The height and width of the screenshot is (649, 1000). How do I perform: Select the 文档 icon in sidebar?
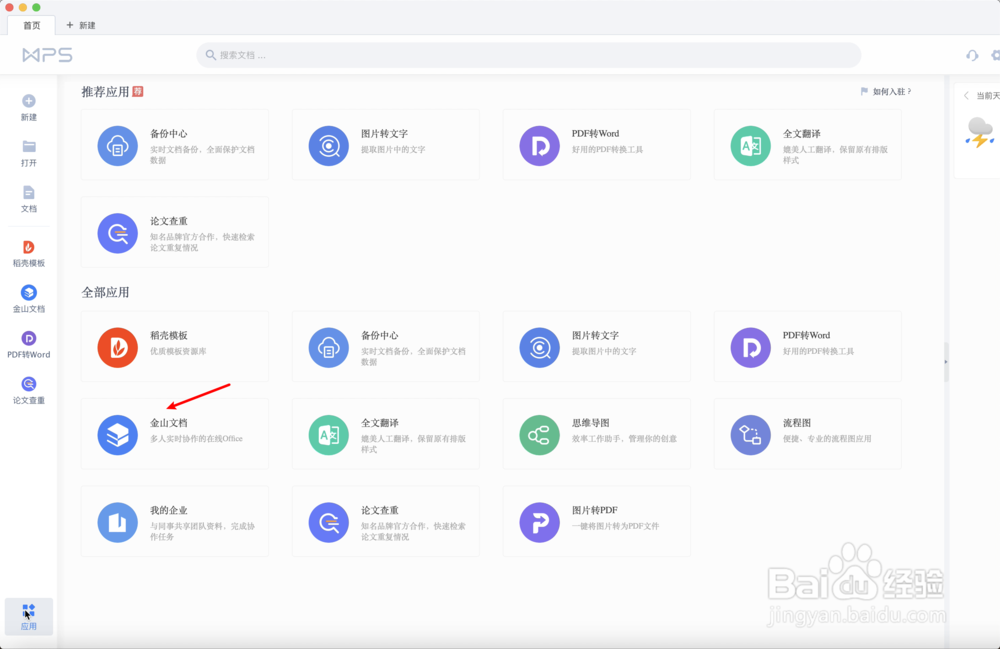click(29, 193)
